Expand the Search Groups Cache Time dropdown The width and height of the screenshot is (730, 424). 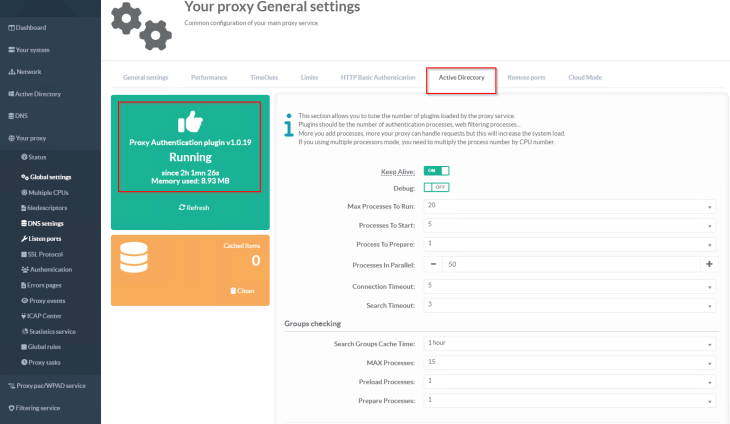click(568, 343)
